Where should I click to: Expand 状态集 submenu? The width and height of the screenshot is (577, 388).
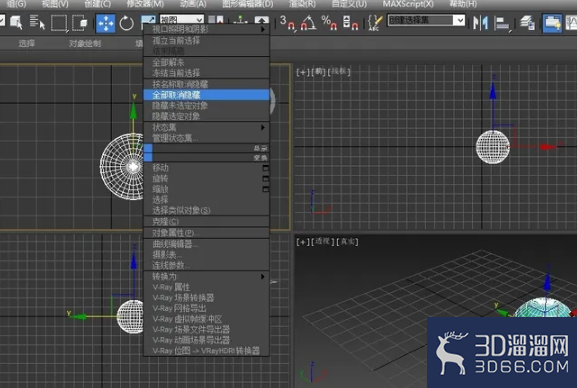[x=206, y=127]
